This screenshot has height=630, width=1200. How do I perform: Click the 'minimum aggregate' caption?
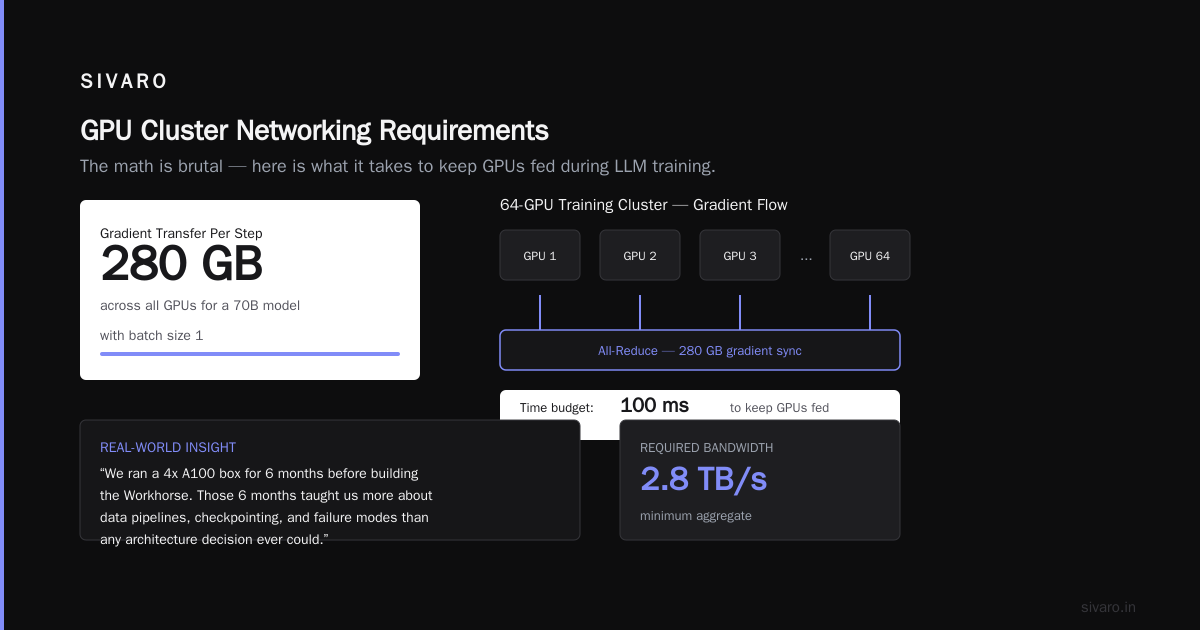pos(696,516)
